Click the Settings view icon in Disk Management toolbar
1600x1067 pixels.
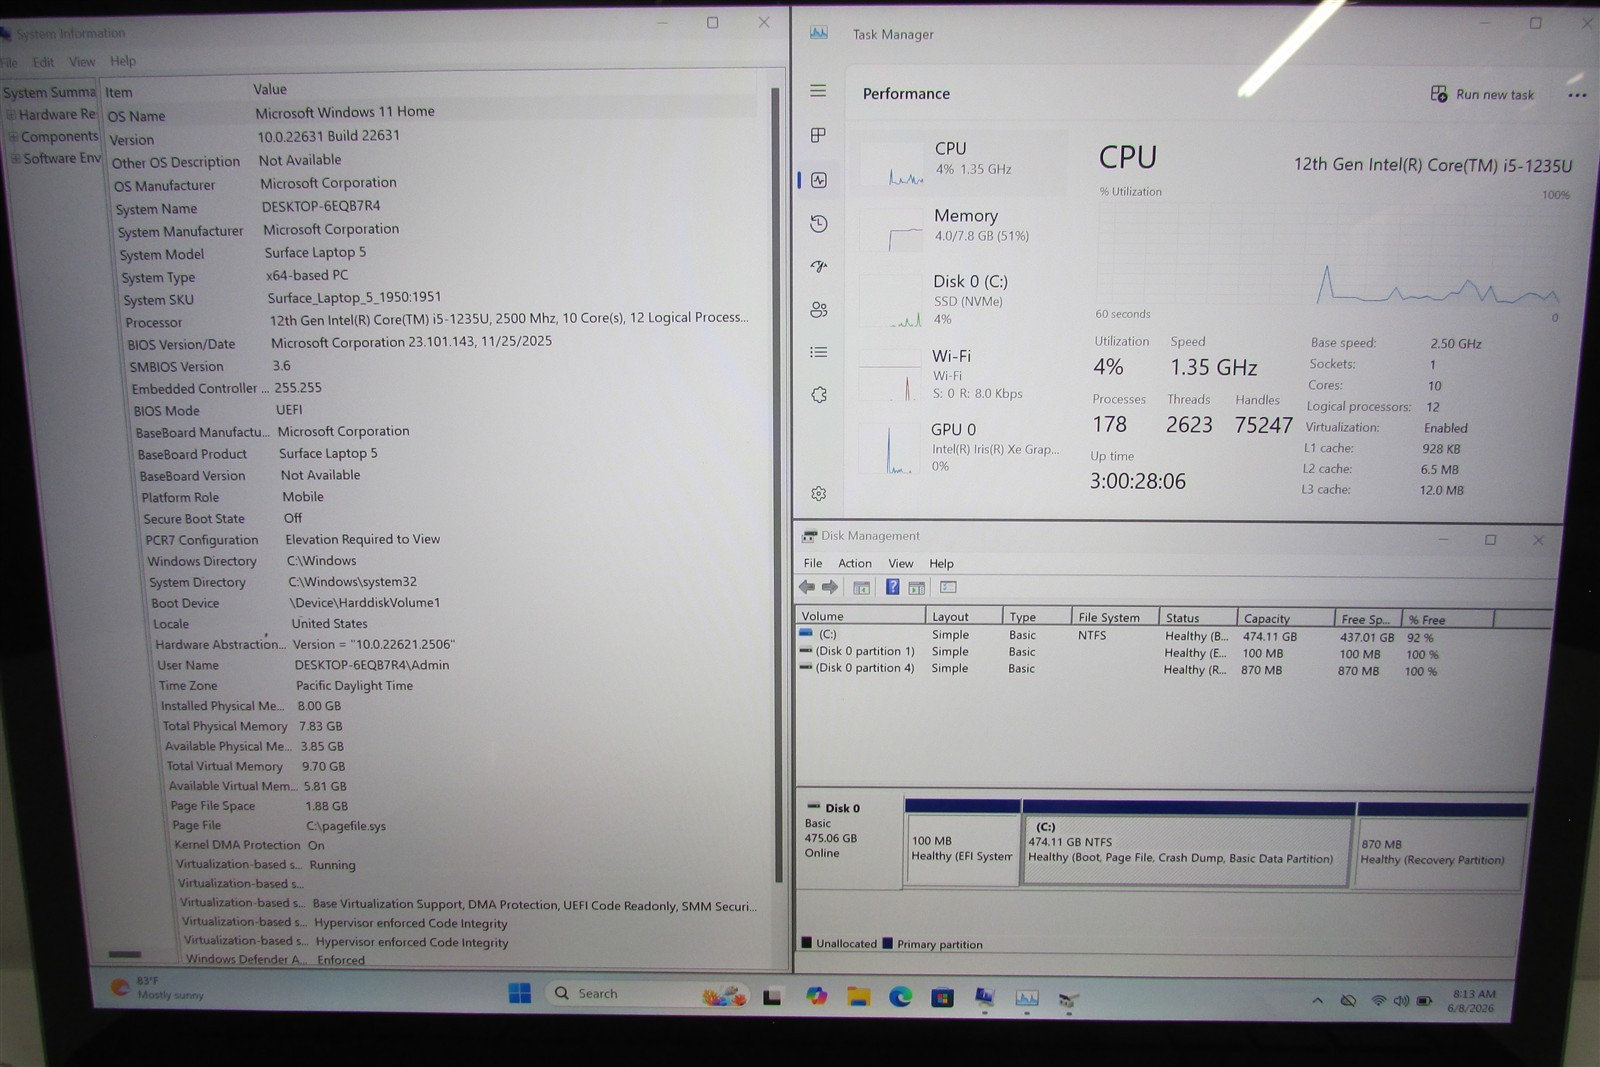[x=948, y=587]
